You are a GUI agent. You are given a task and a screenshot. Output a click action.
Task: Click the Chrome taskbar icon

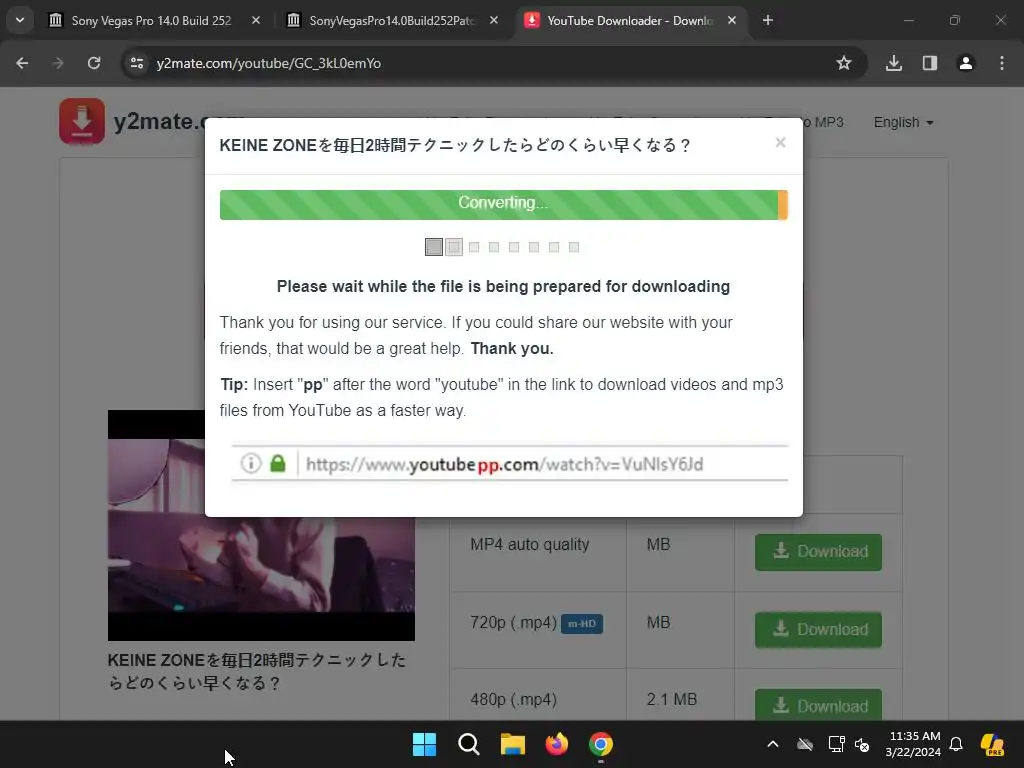(x=601, y=744)
